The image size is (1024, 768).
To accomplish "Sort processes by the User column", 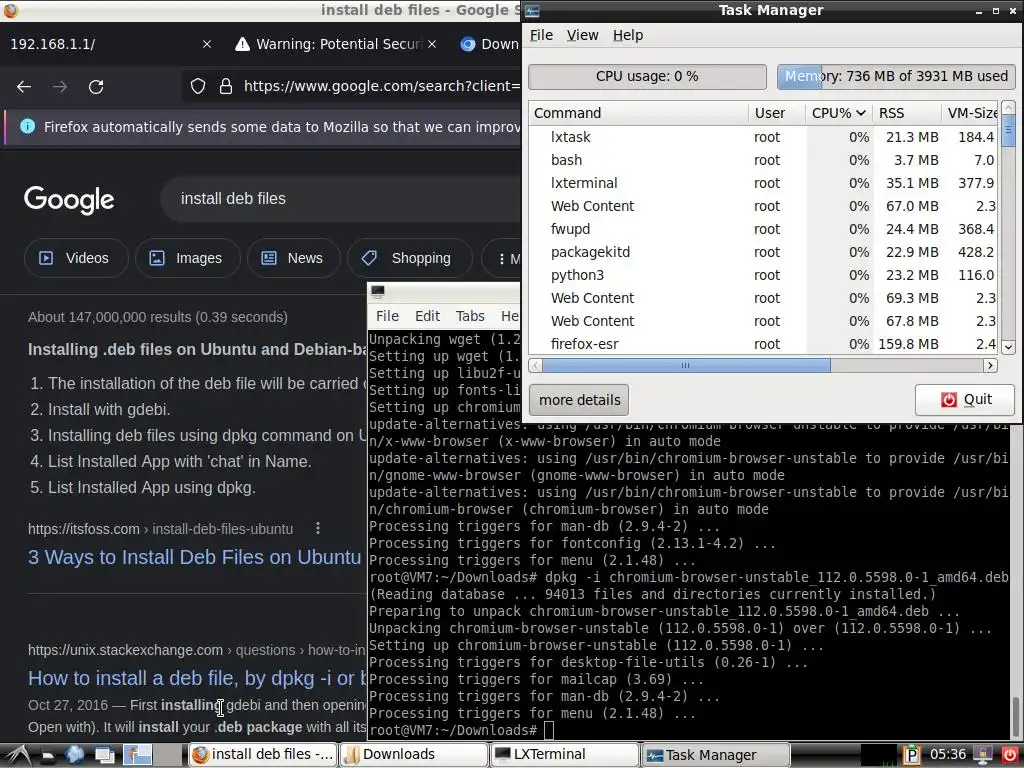I will 776,113.
